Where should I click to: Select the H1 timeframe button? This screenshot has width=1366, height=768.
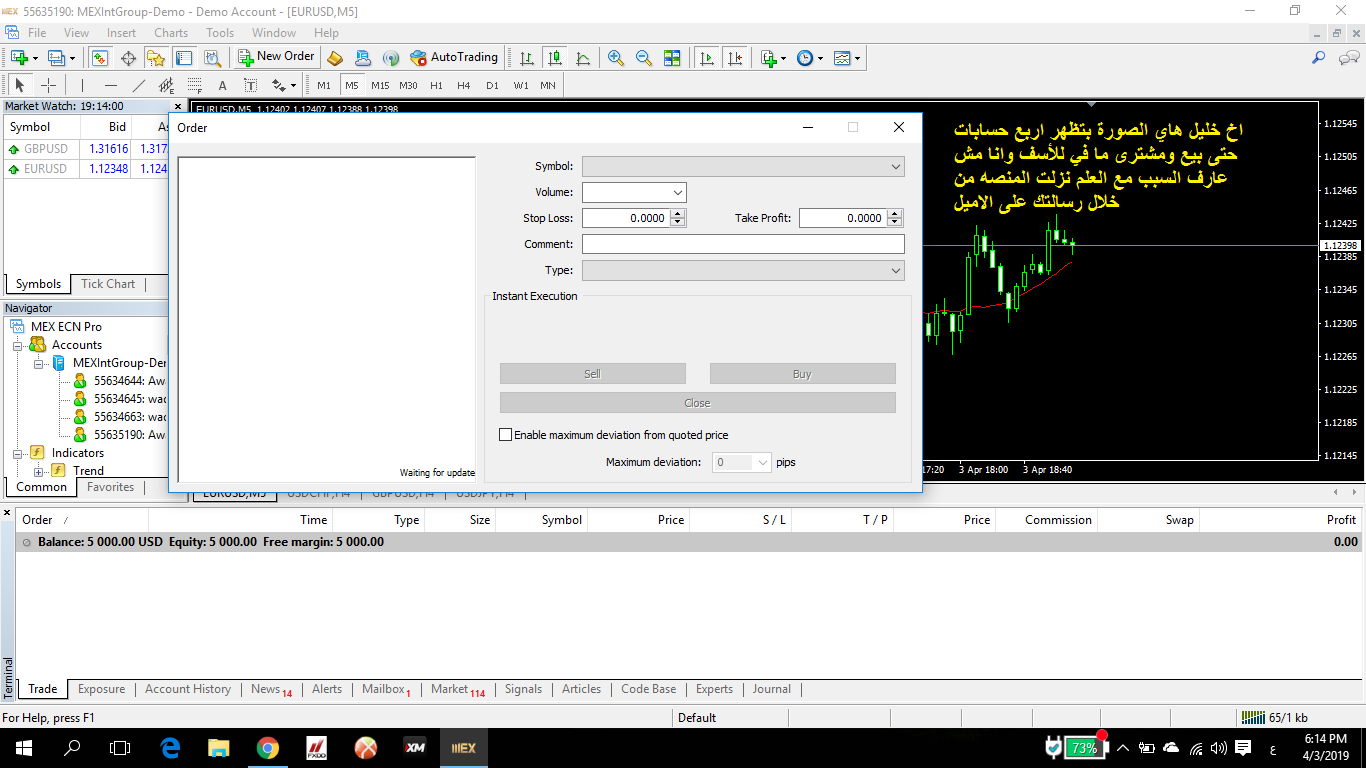click(436, 85)
